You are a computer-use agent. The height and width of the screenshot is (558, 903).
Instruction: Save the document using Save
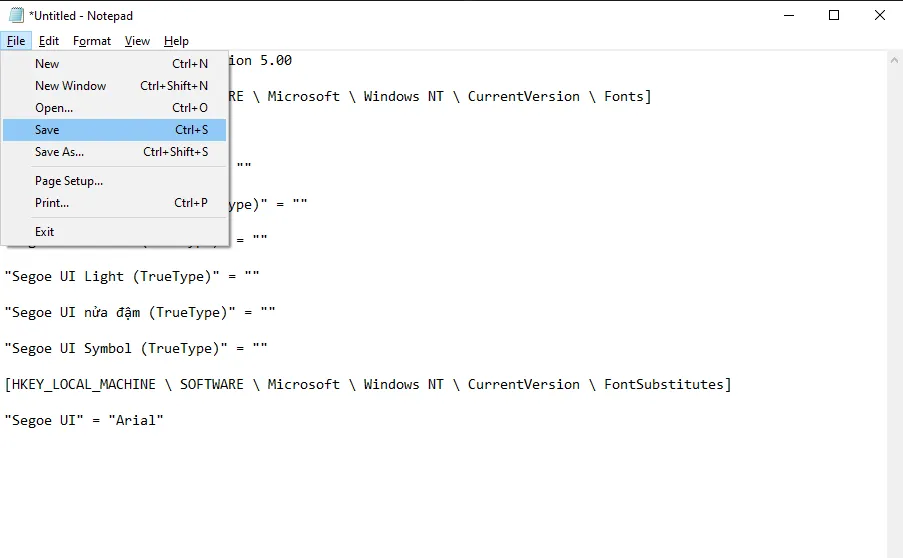tap(47, 130)
